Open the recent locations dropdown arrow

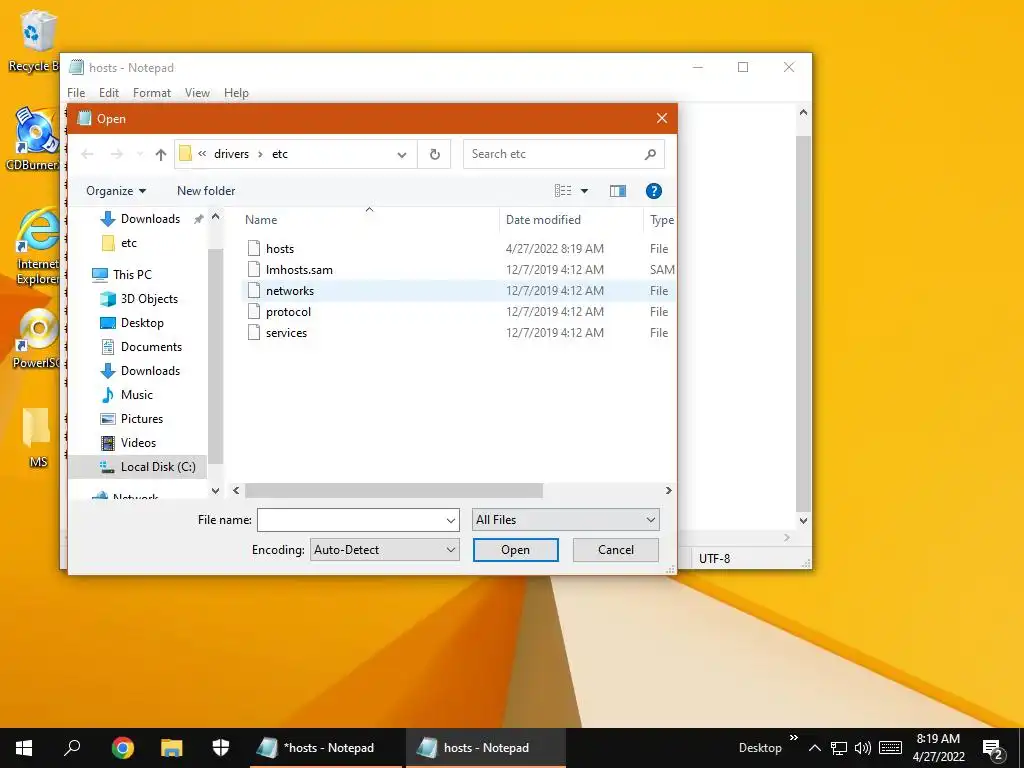(140, 154)
